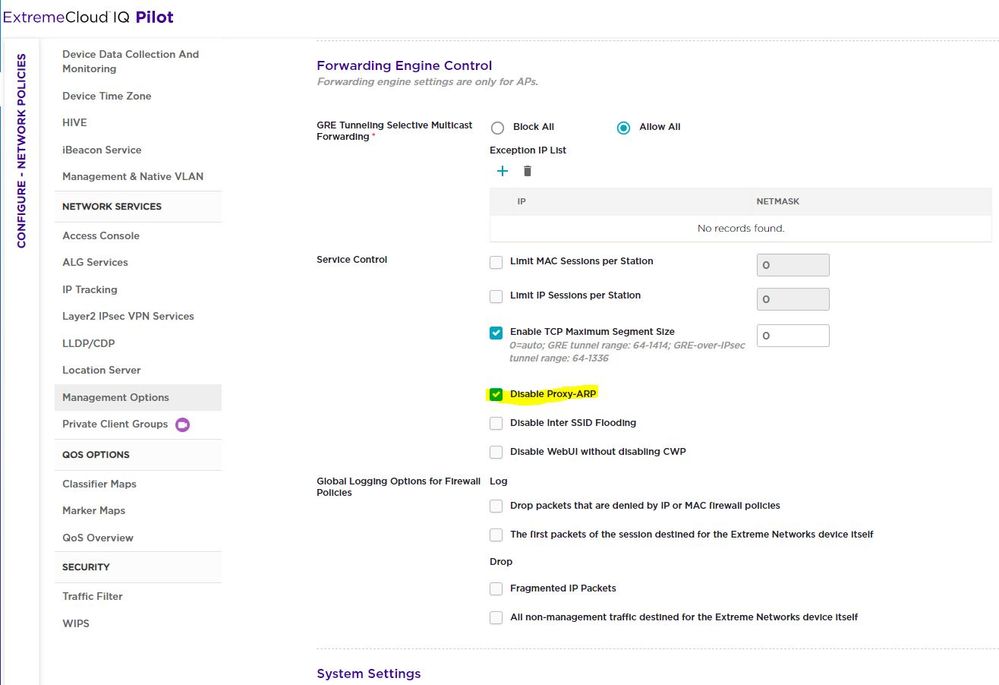
Task: Click the IP column header in exception table
Action: click(522, 202)
